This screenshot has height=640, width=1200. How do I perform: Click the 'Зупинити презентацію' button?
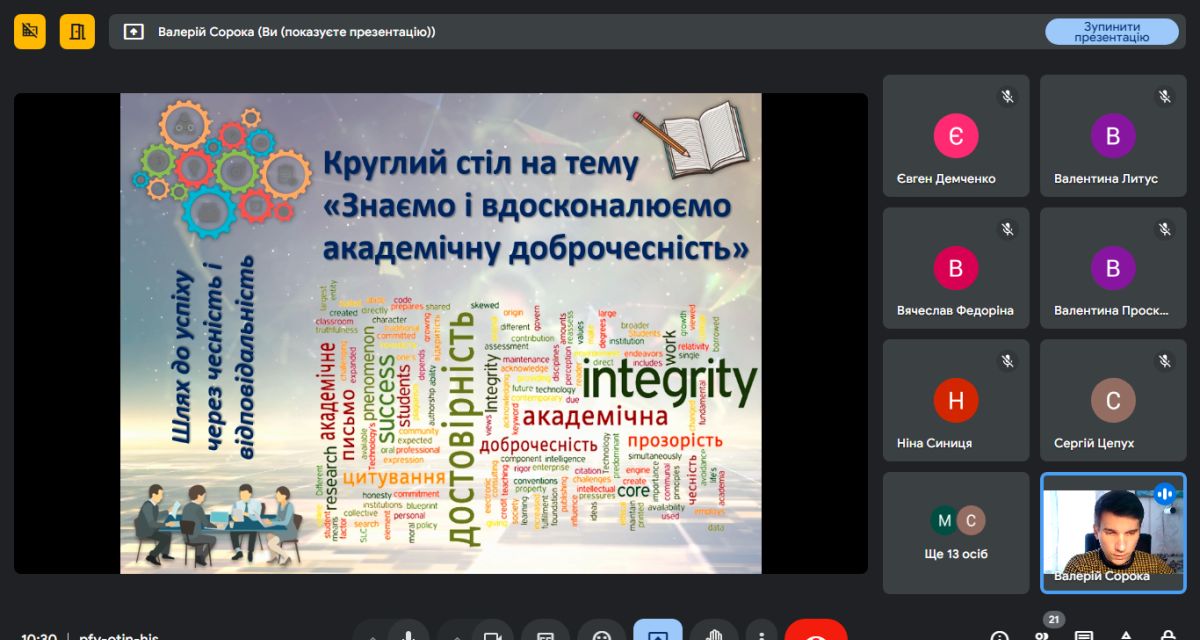click(1111, 32)
